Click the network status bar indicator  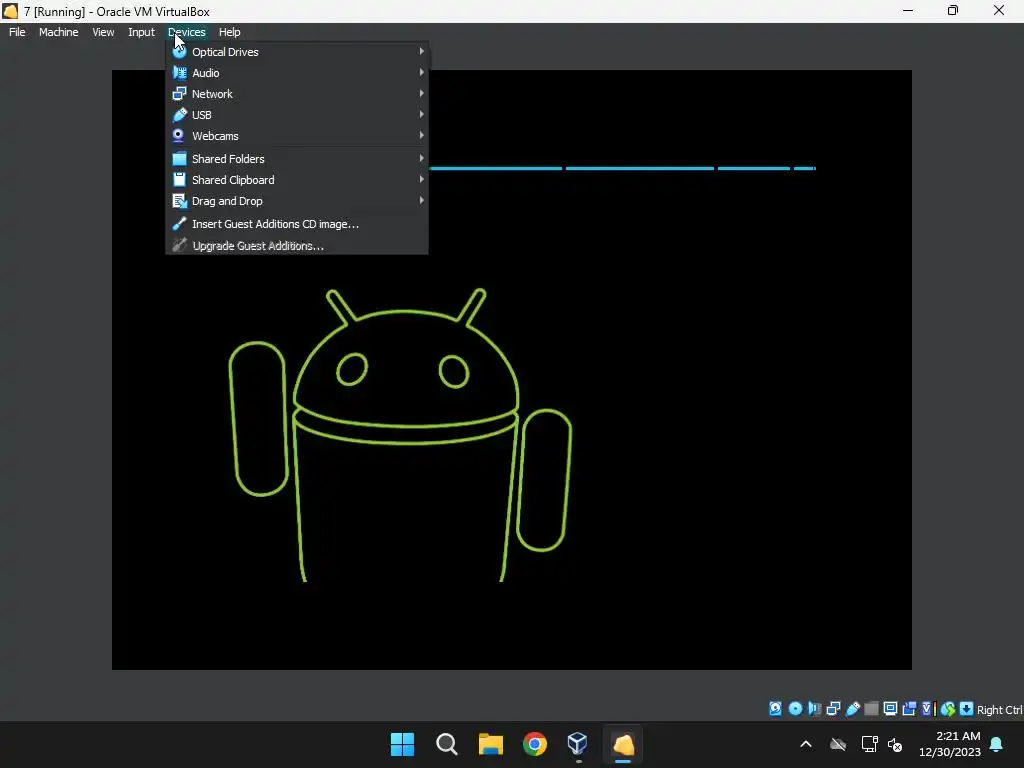tap(833, 709)
